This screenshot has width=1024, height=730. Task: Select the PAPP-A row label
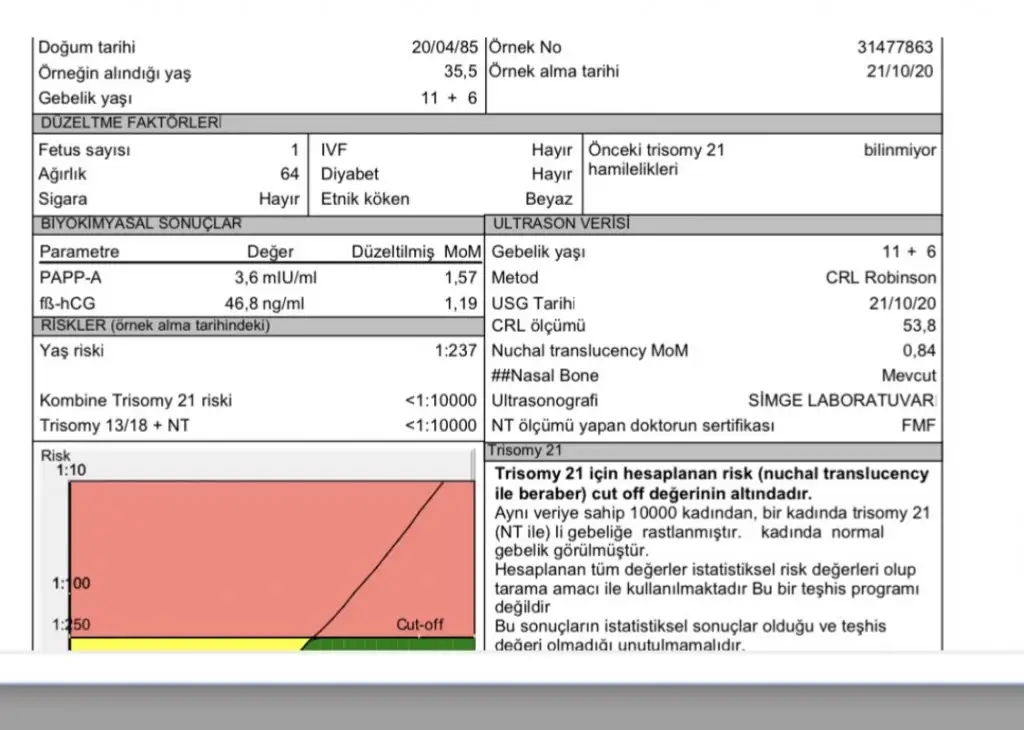[71, 278]
